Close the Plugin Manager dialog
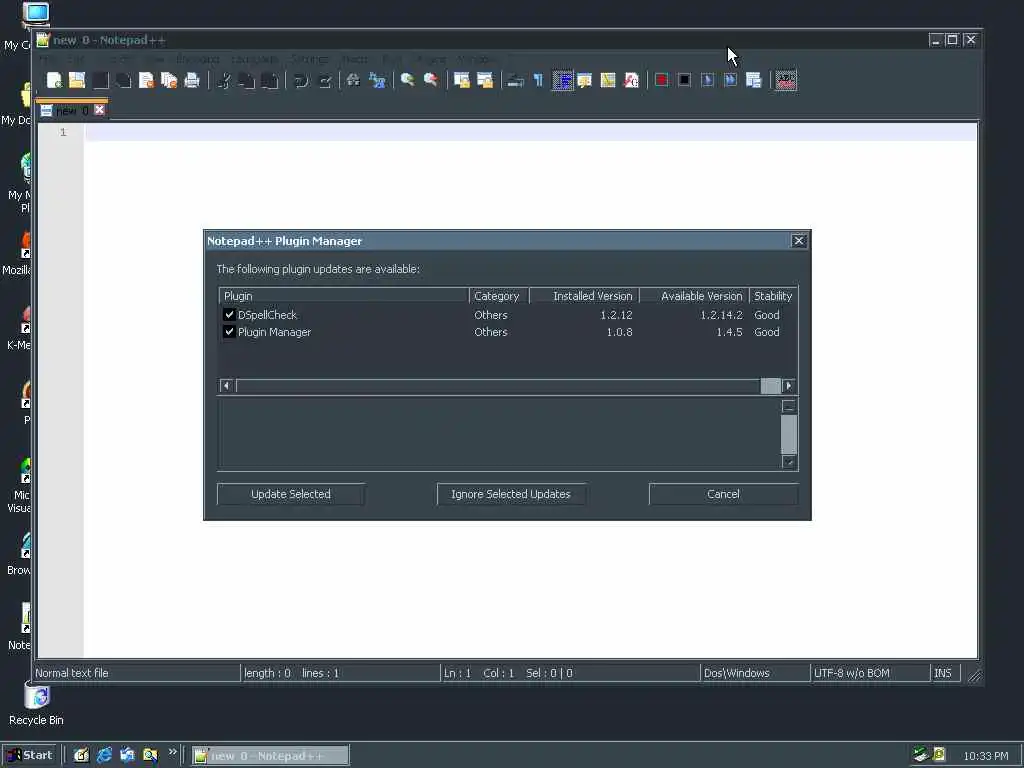The image size is (1024, 768). pos(799,241)
